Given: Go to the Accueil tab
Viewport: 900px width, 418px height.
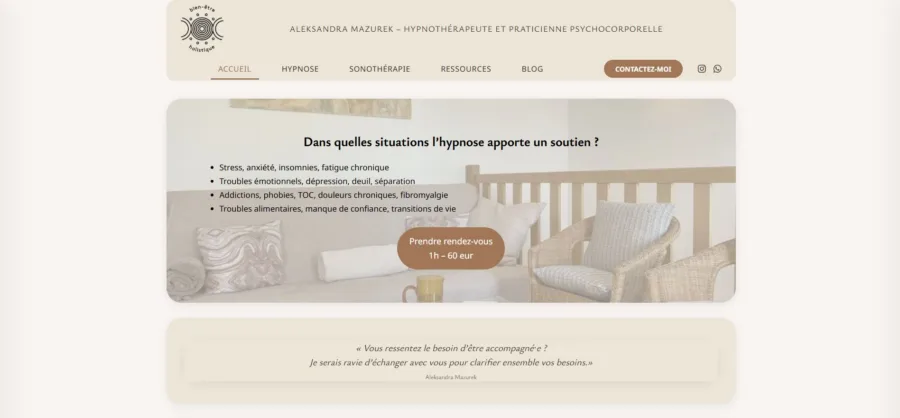Looking at the screenshot, I should (234, 69).
